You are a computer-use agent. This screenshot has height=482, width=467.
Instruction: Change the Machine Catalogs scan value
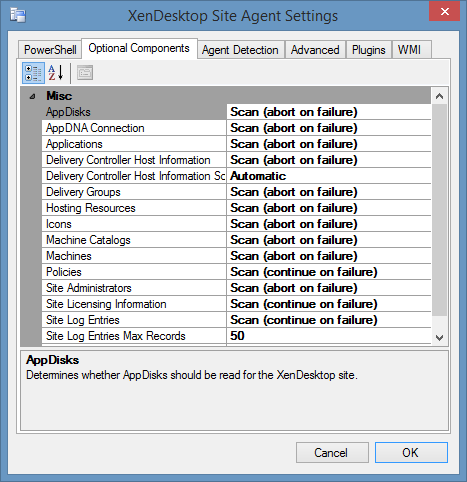pos(329,240)
